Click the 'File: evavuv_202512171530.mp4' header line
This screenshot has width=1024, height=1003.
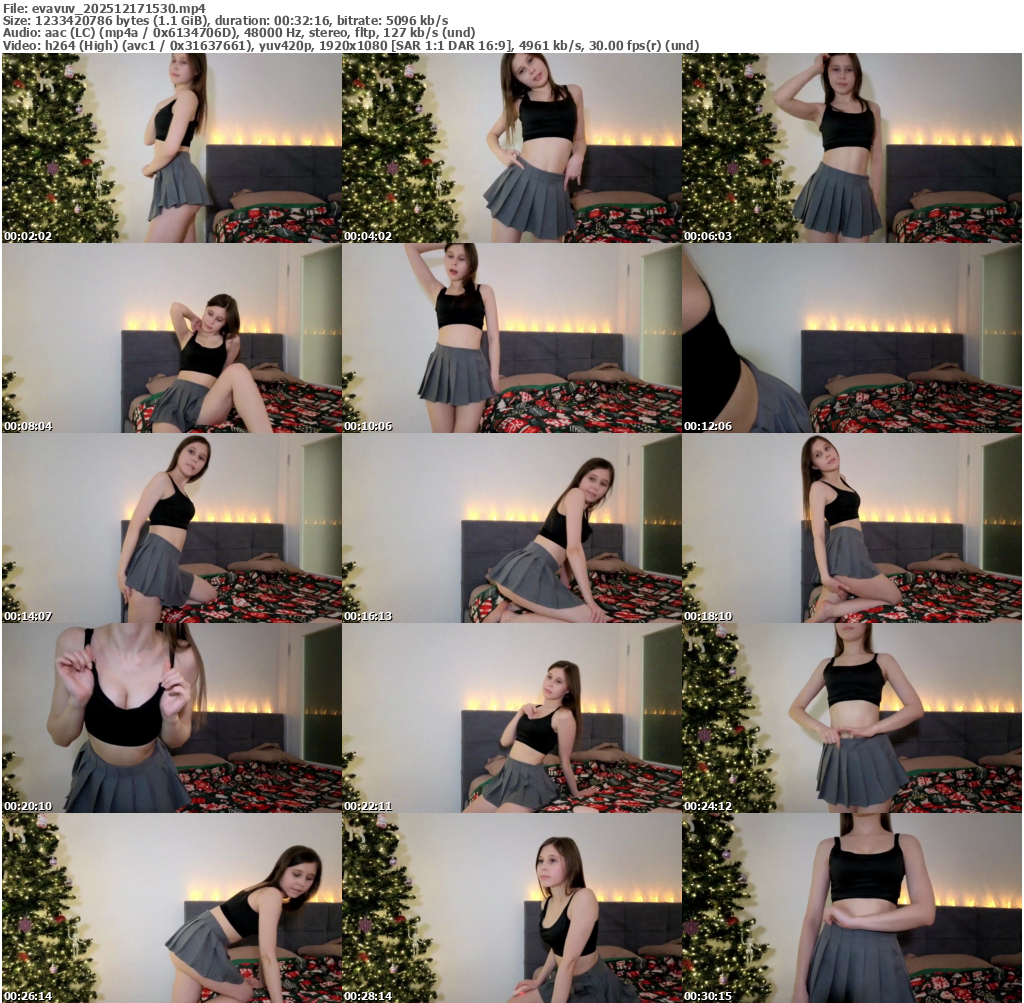coord(104,8)
